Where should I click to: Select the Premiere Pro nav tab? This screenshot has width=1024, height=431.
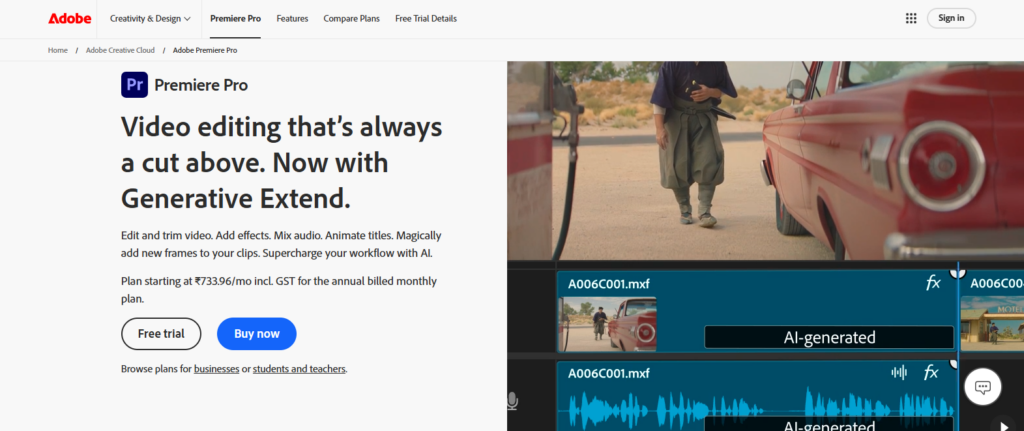(235, 18)
